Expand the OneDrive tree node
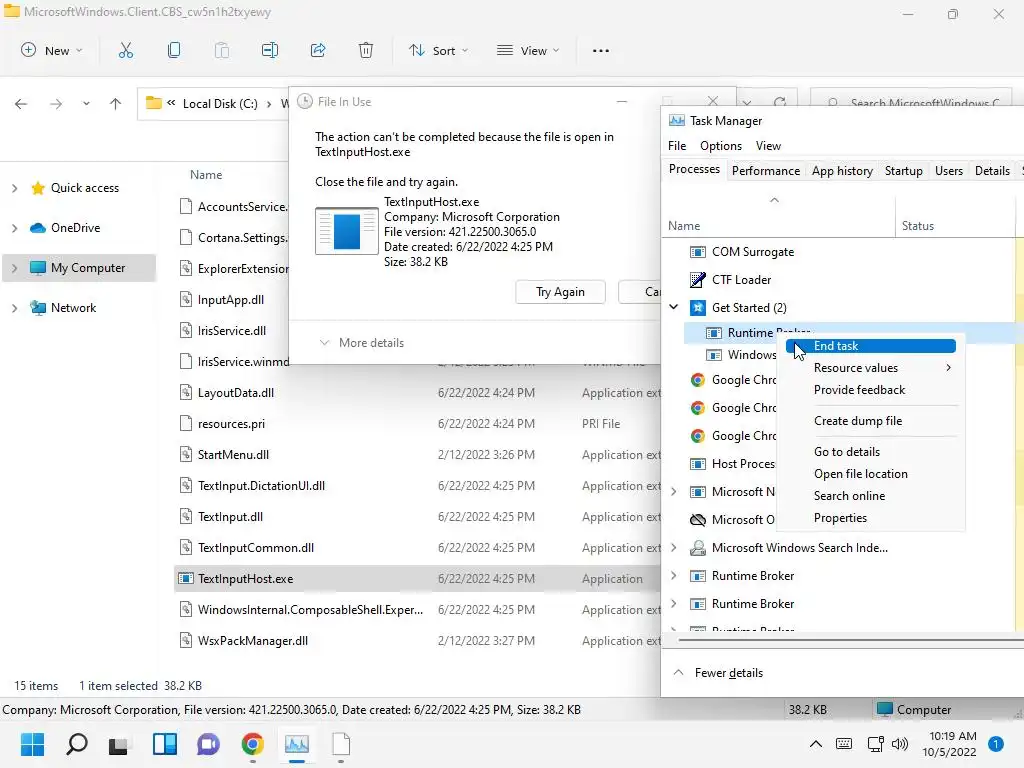This screenshot has height=768, width=1024. pyautogui.click(x=14, y=228)
